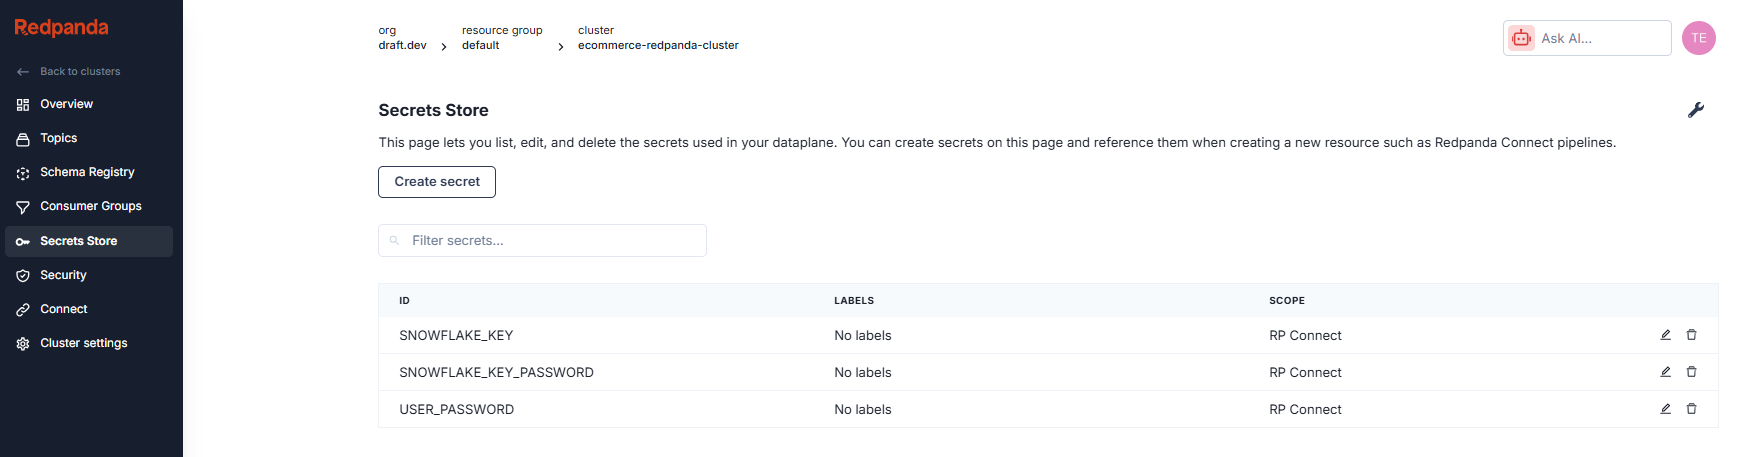Open the TE user avatar menu
The width and height of the screenshot is (1752, 457).
[x=1699, y=38]
